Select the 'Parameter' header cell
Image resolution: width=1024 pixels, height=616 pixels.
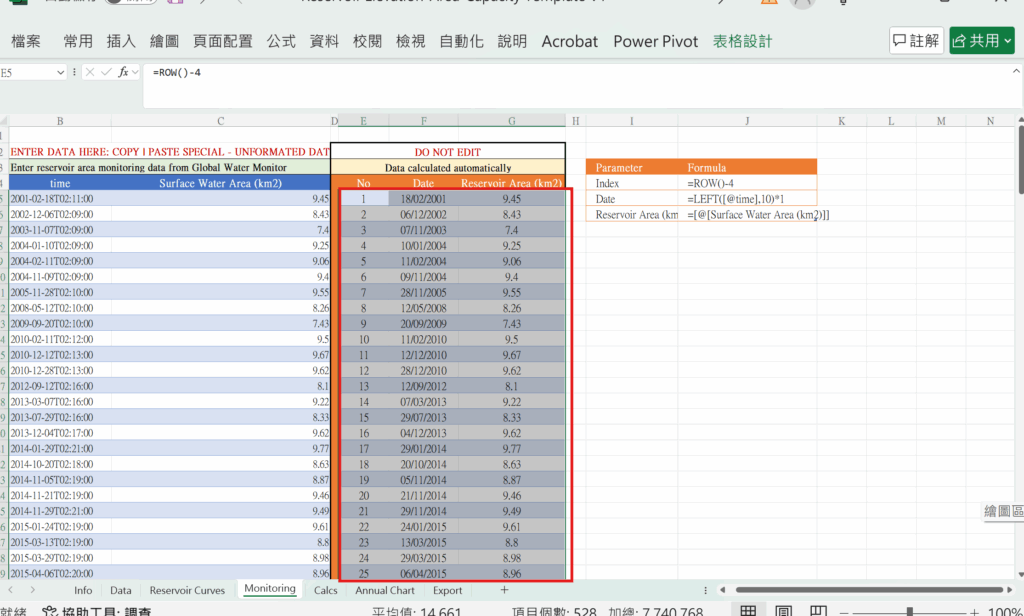(632, 167)
